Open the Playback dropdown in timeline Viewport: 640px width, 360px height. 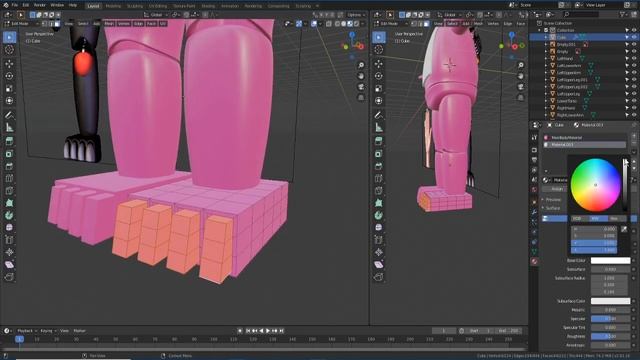point(27,331)
